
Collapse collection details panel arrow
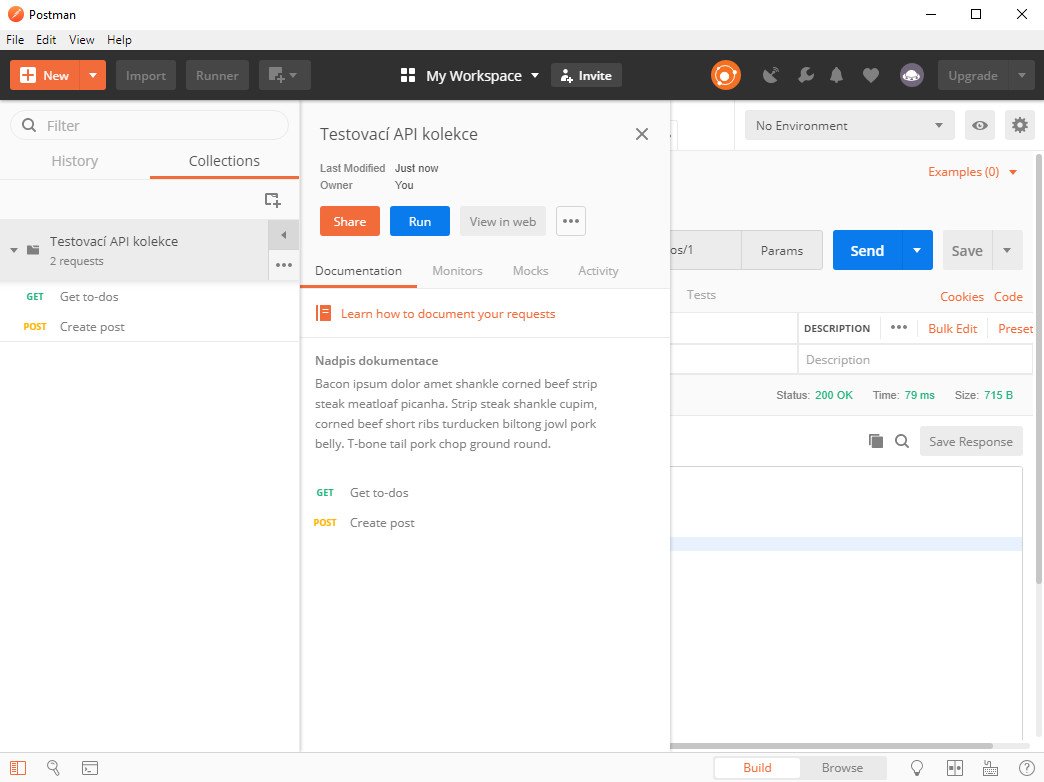[x=284, y=235]
